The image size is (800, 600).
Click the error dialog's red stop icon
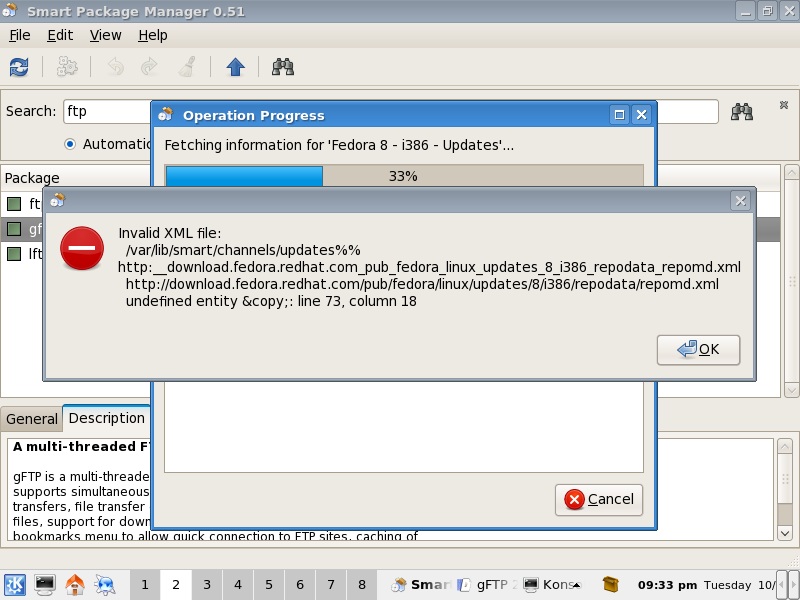click(82, 248)
